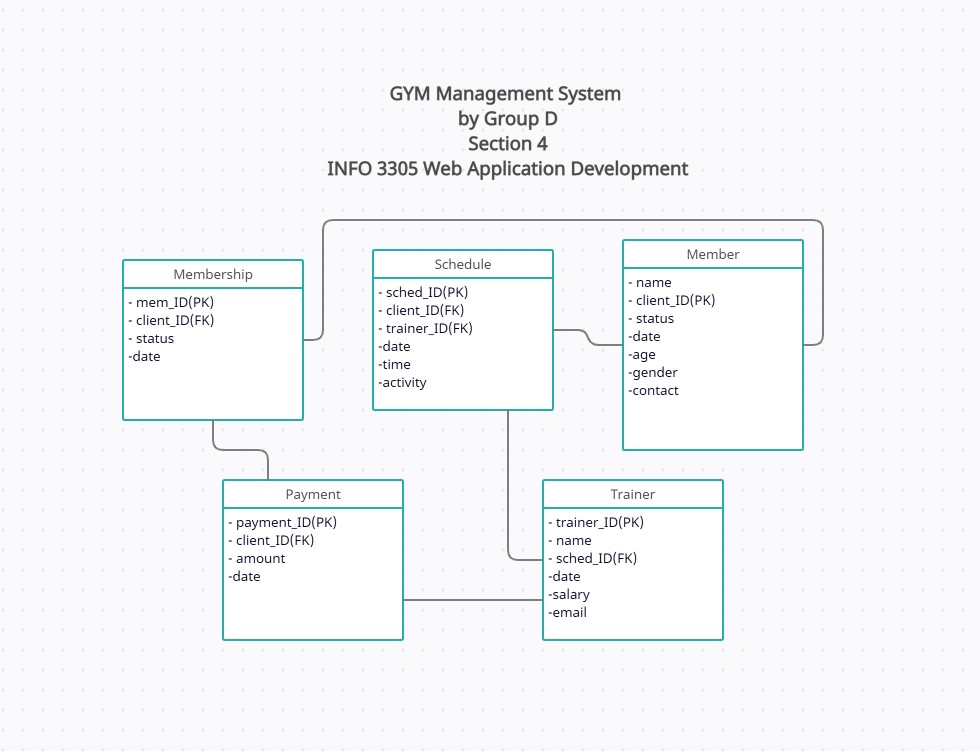Select the connector between Membership and Payment
The width and height of the screenshot is (980, 751).
240,450
